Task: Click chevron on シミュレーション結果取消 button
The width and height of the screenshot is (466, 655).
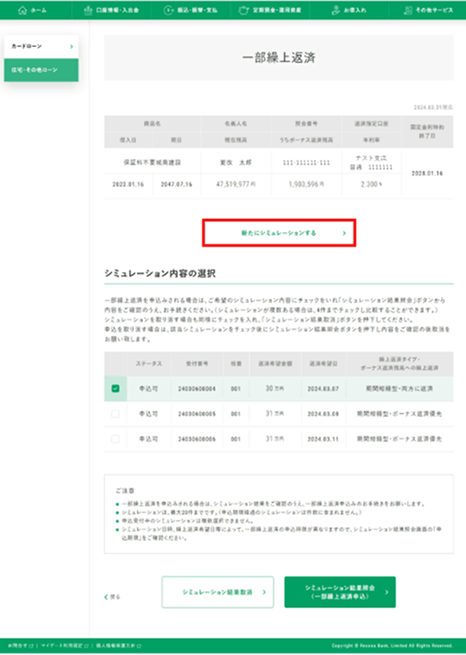Action: click(x=264, y=592)
